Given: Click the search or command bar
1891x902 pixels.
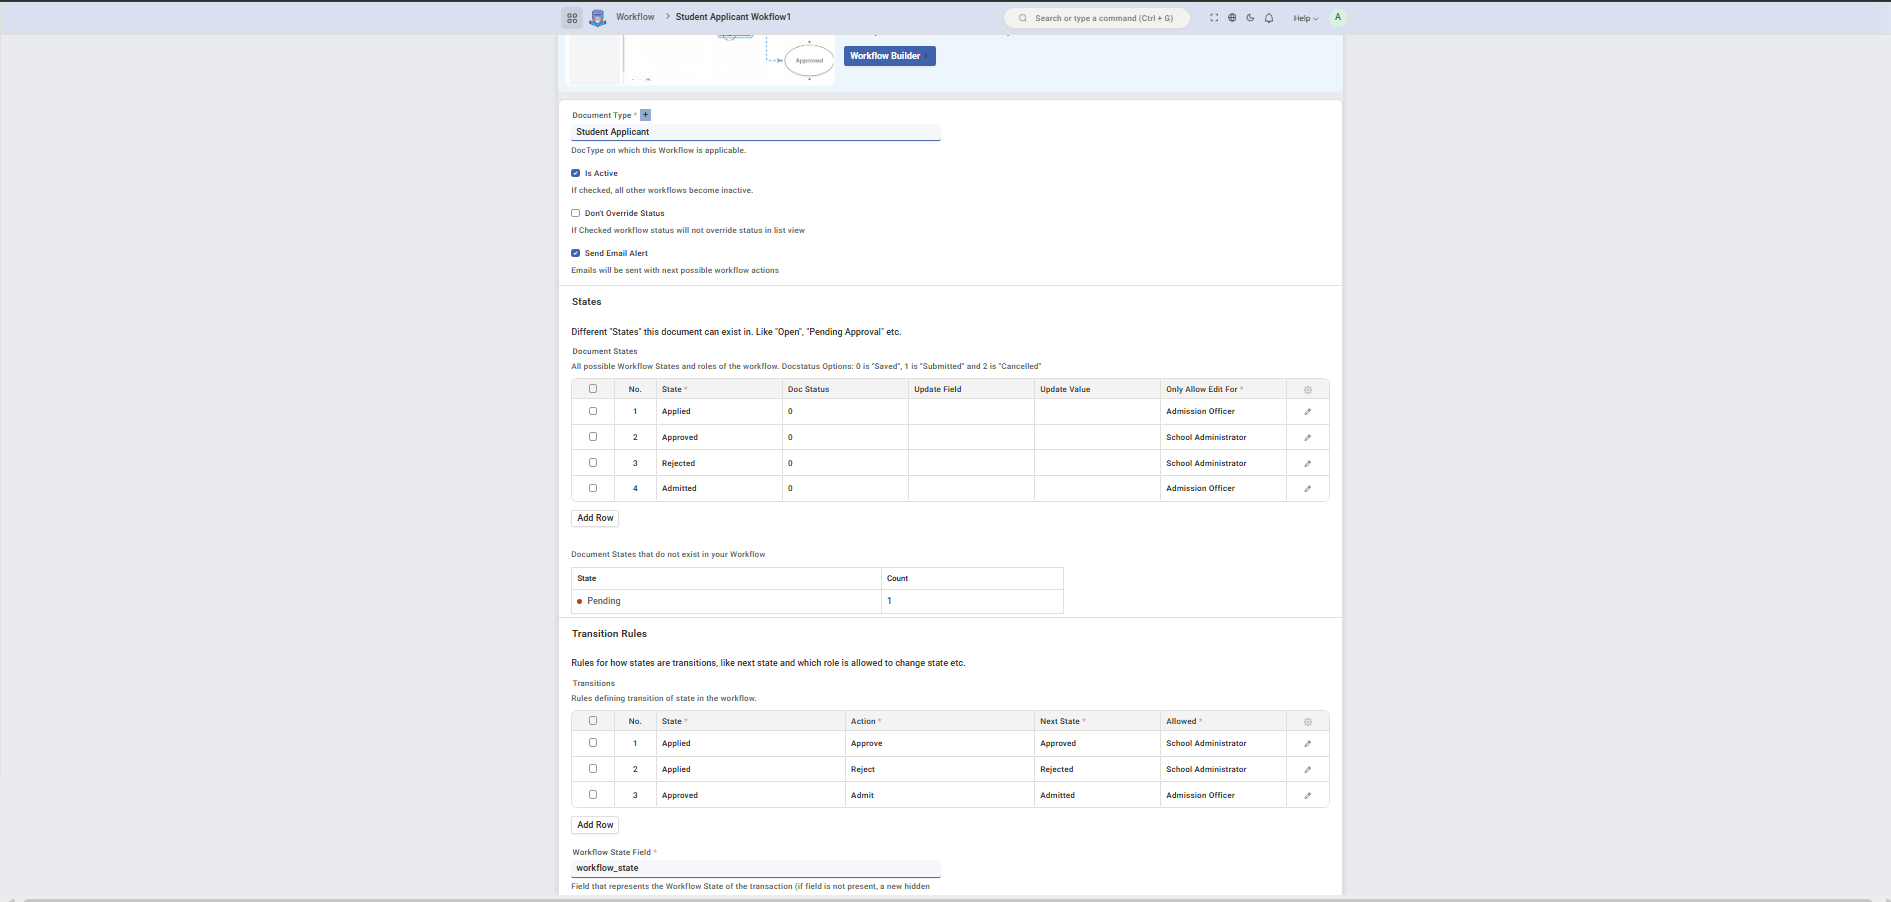Looking at the screenshot, I should pos(1097,18).
